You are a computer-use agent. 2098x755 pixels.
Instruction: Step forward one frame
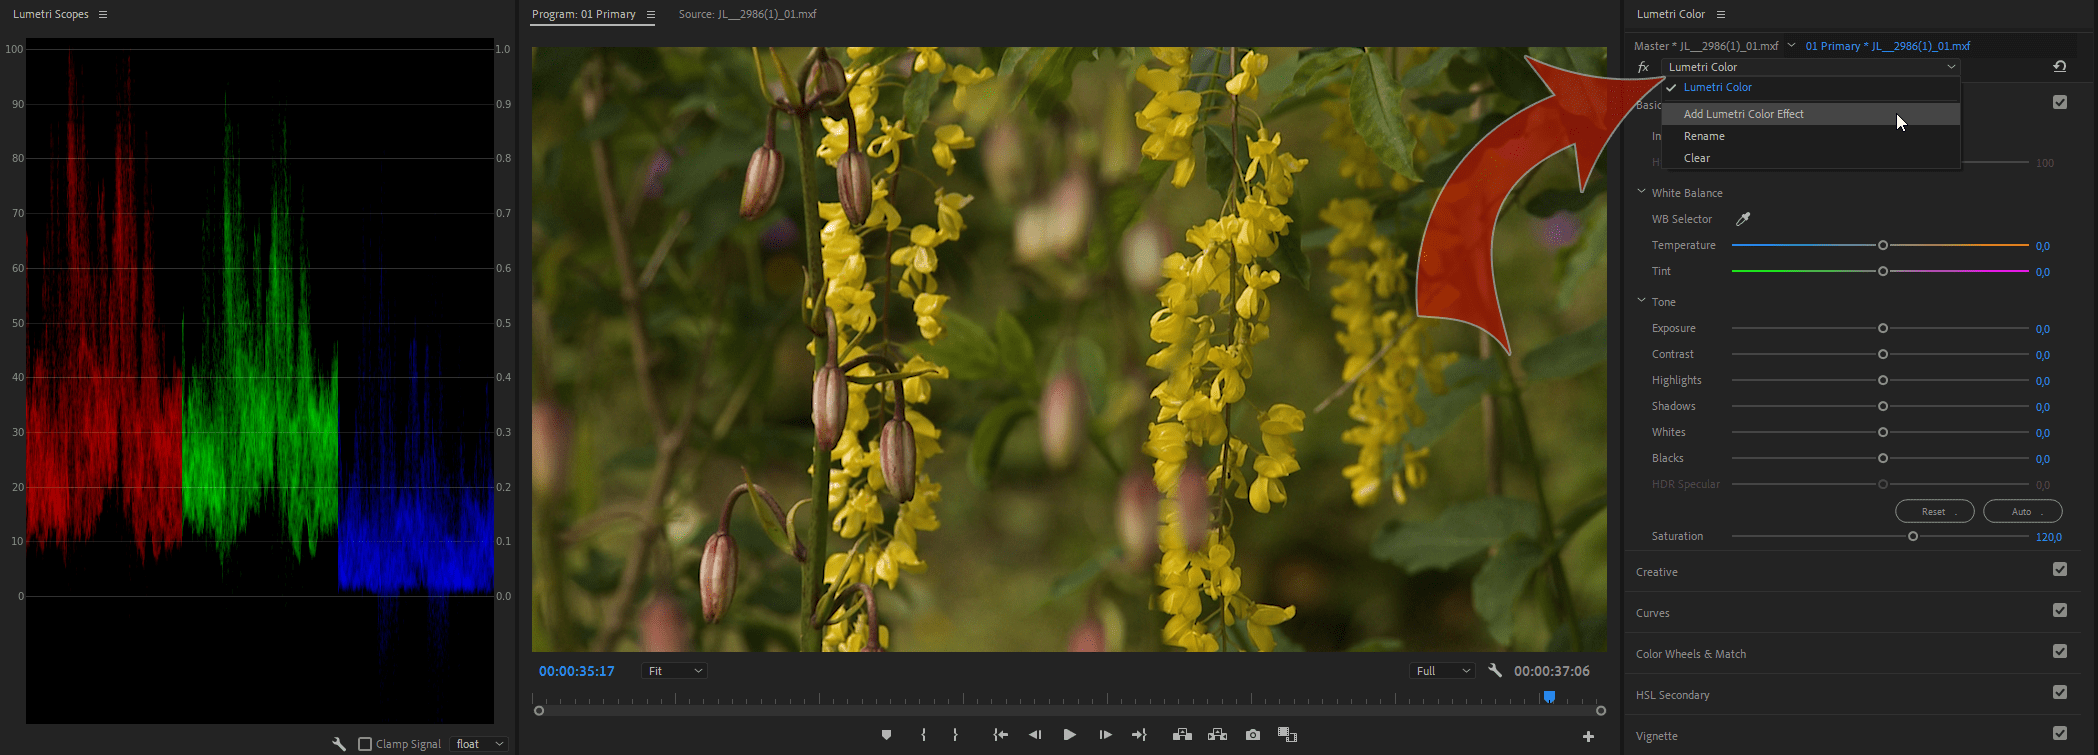pyautogui.click(x=1105, y=735)
